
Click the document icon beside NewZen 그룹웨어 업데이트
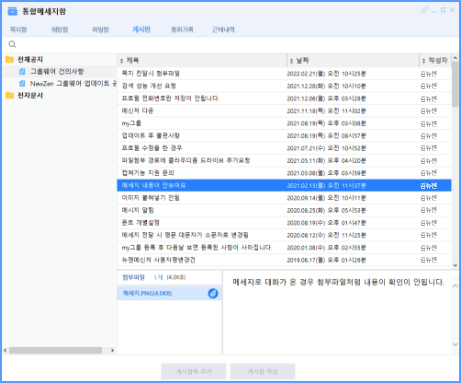(x=22, y=83)
